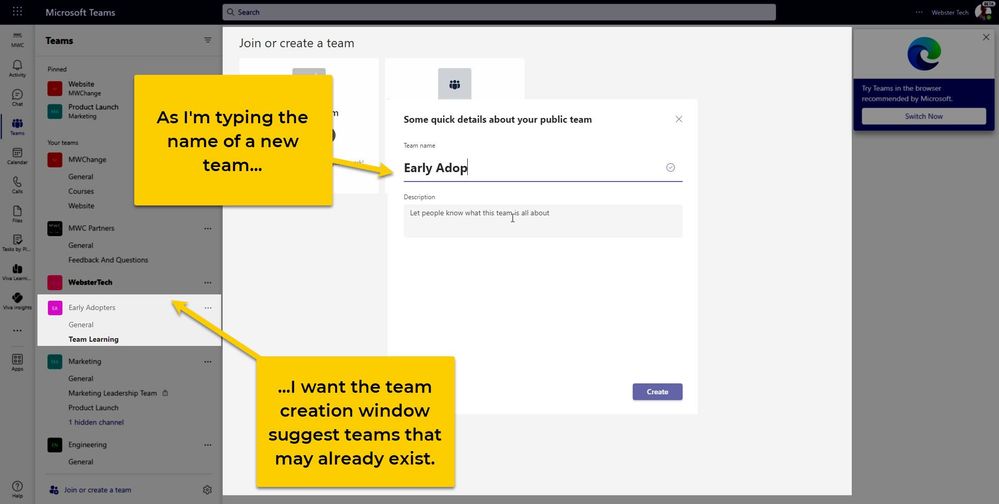The image size is (999, 504).
Task: Open Chat in the left rail
Action: coord(17,97)
